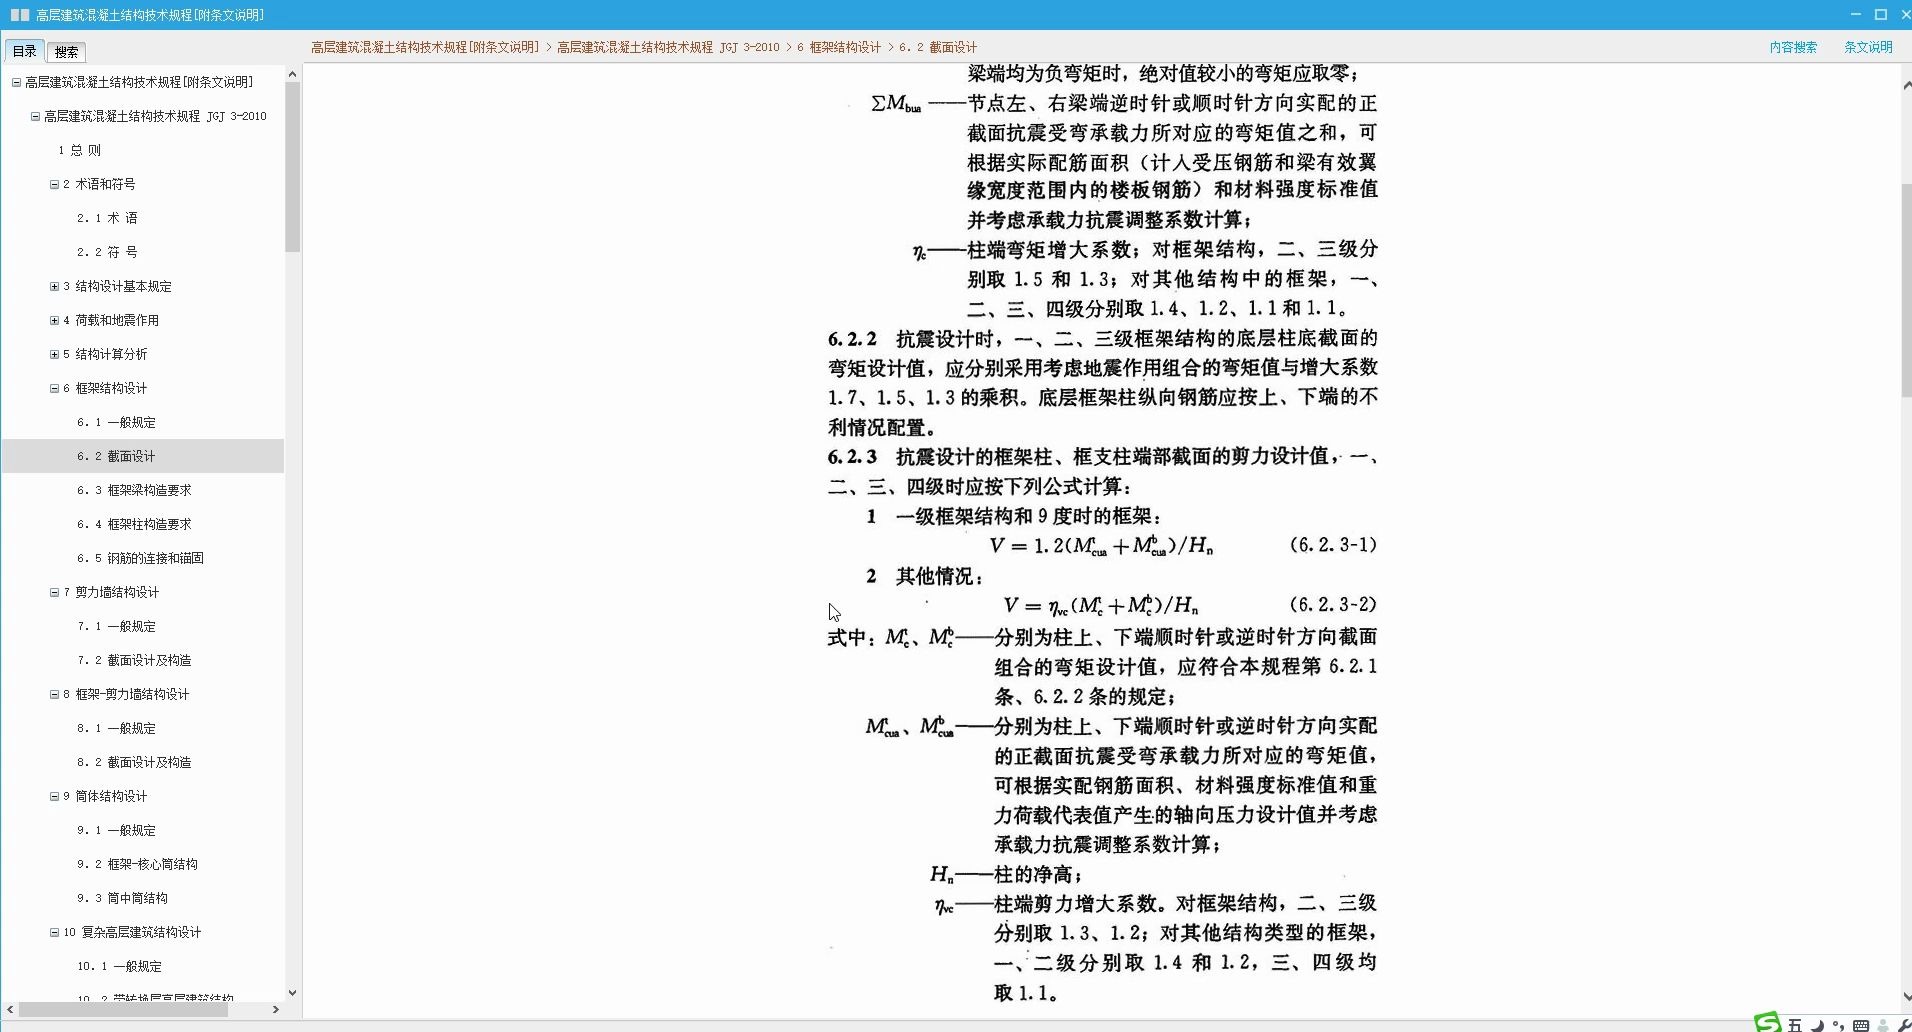The height and width of the screenshot is (1032, 1912).
Task: Switch to the 搜索 tab
Action: [x=66, y=52]
